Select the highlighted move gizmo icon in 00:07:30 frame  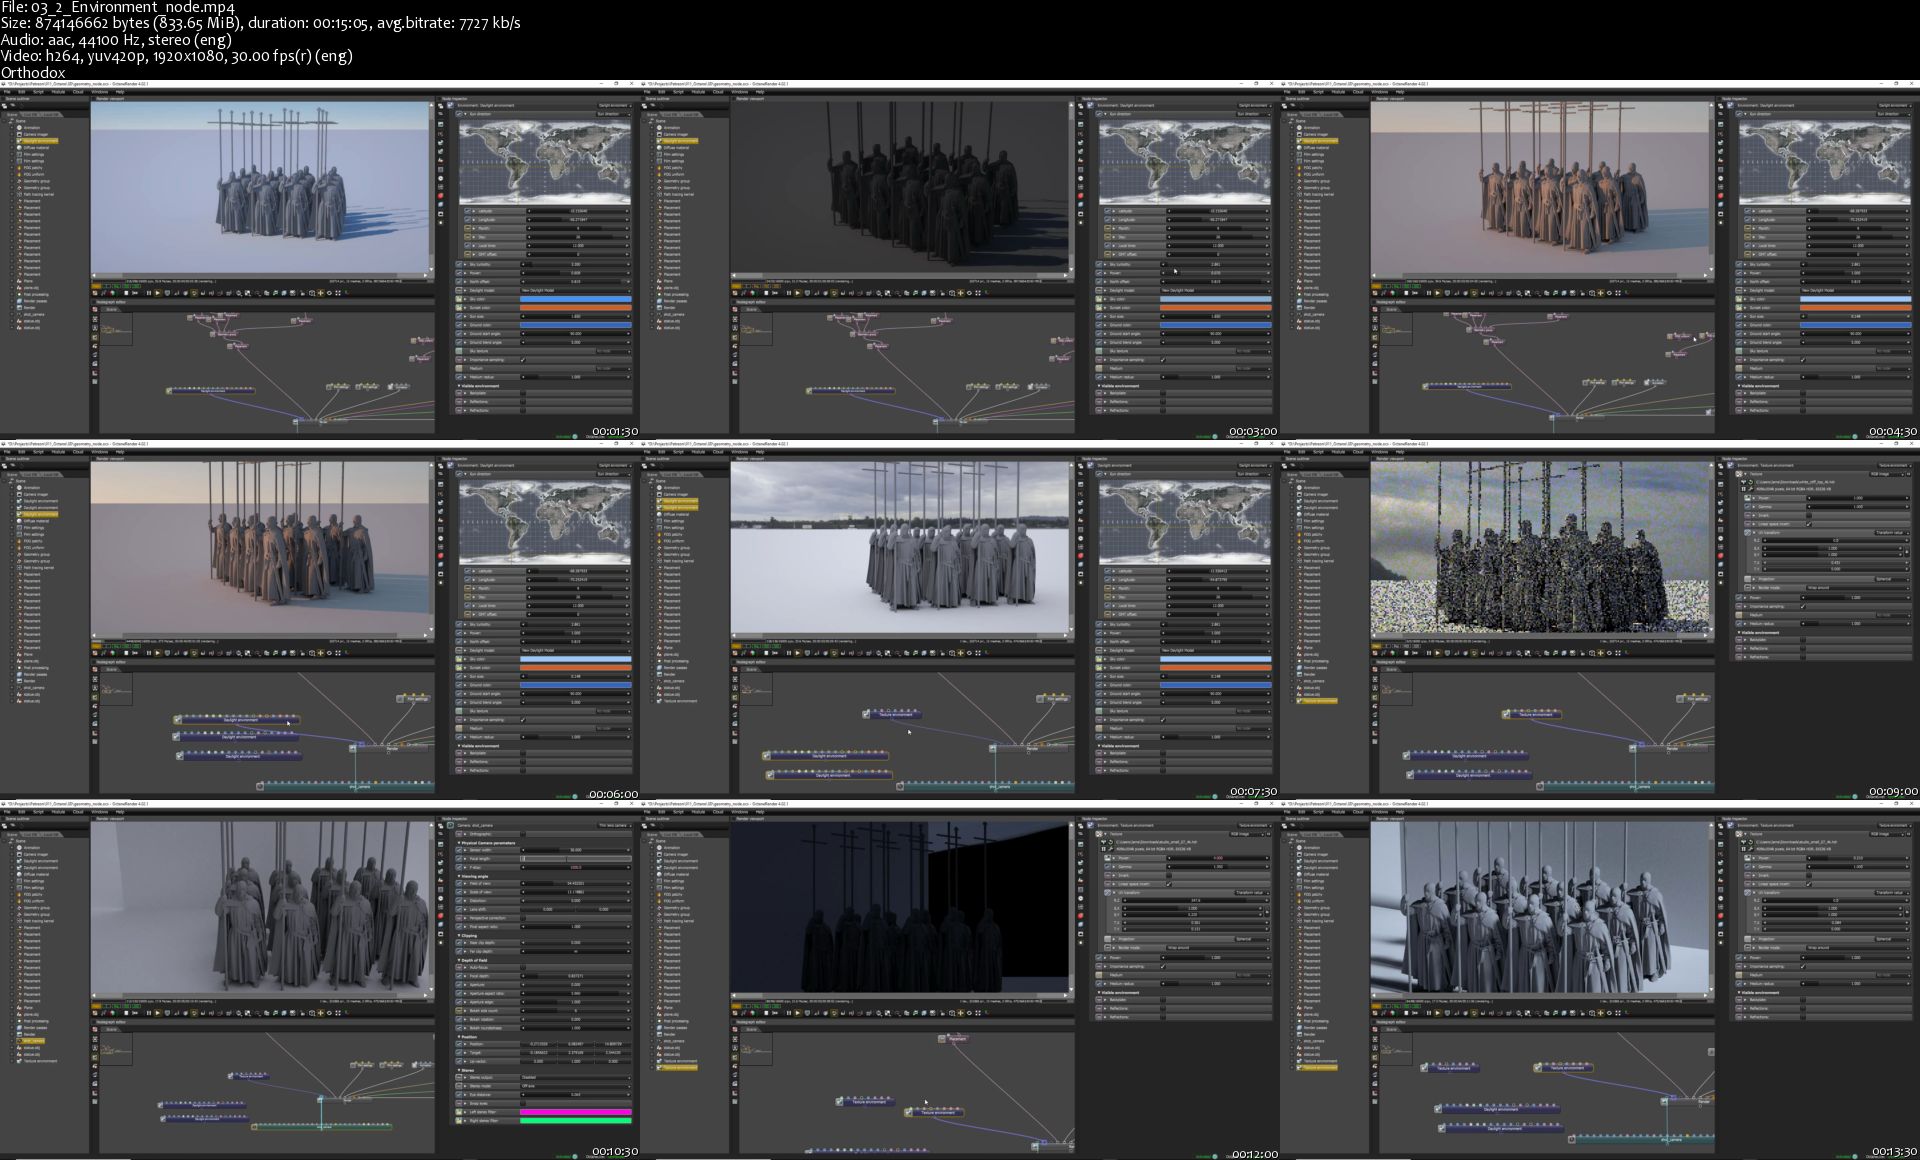tap(960, 653)
